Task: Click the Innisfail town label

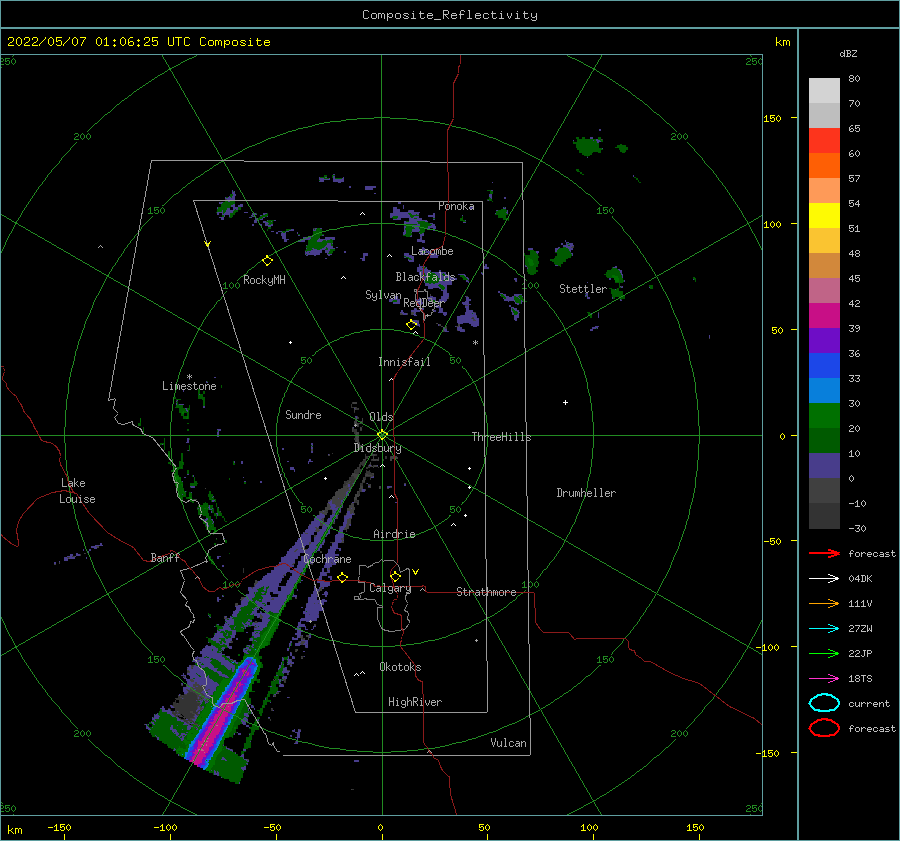Action: pos(404,362)
